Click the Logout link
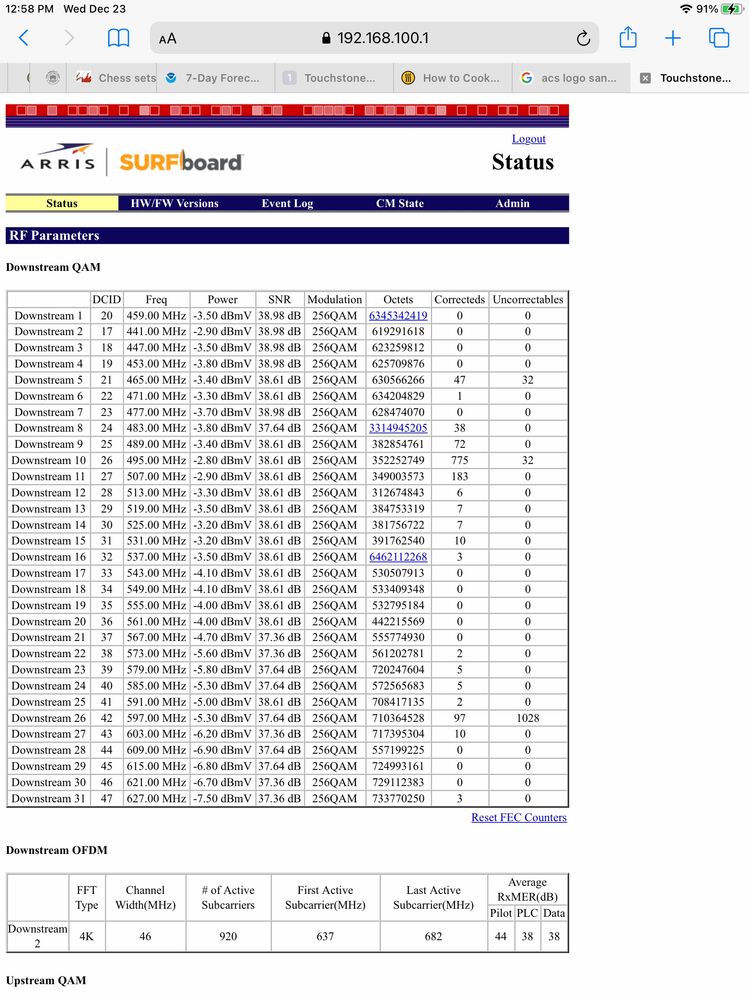 [x=528, y=139]
